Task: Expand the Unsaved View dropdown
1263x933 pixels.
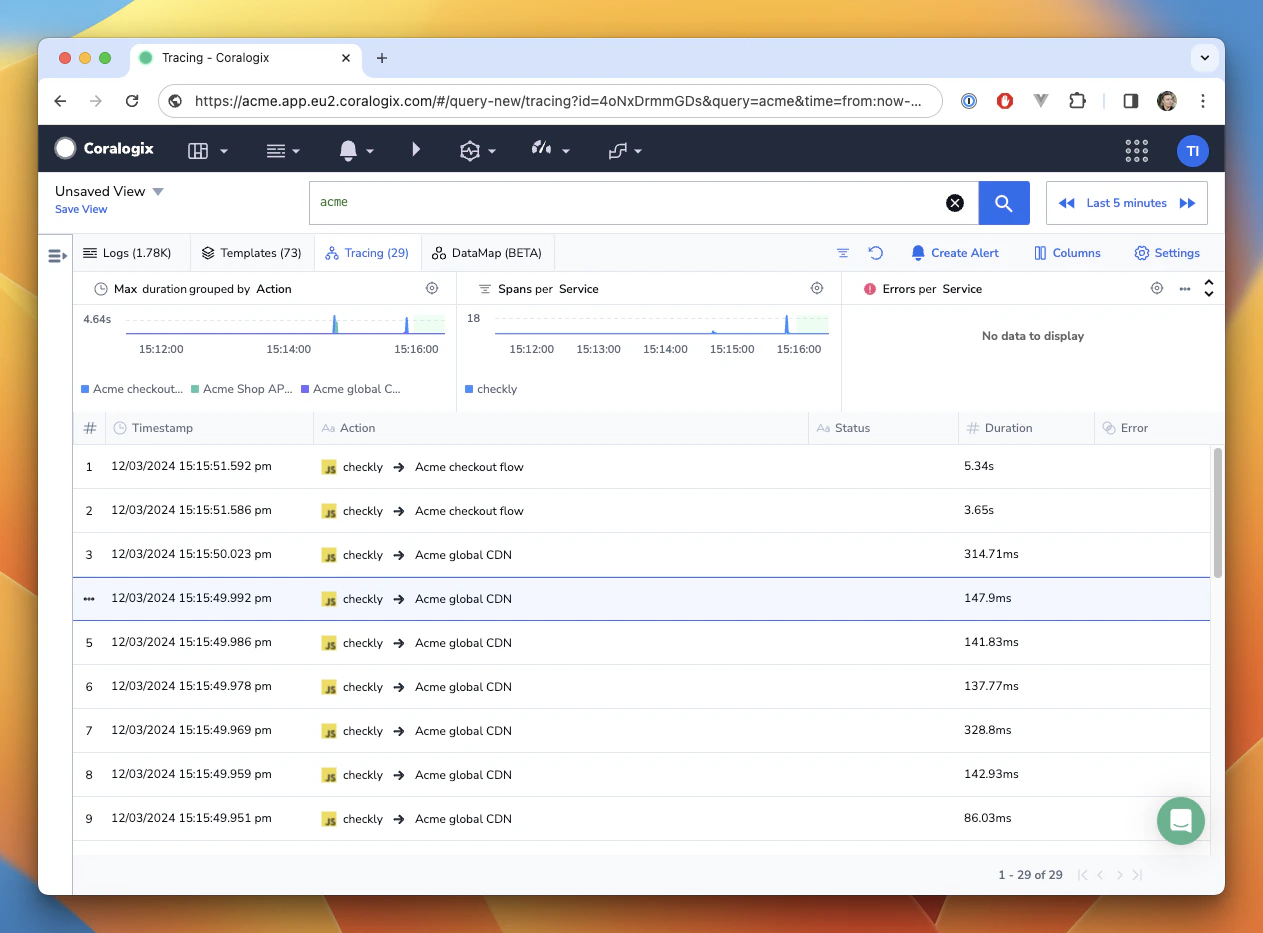Action: pos(158,191)
